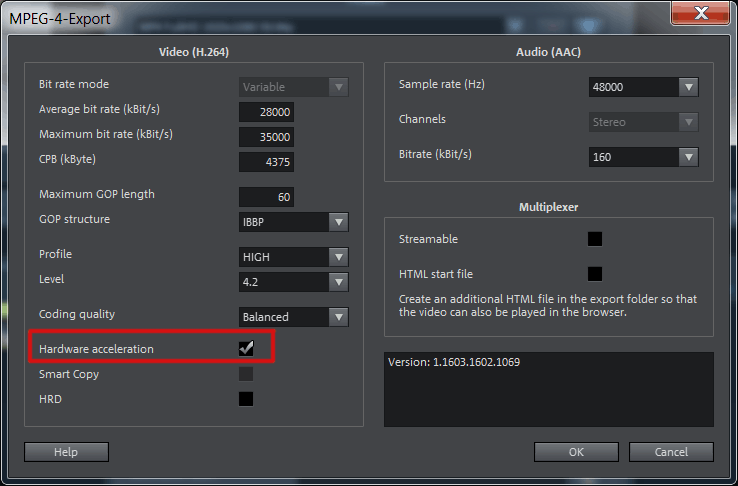The width and height of the screenshot is (738, 486).
Task: Open the Channels dropdown showing Stereo
Action: tap(643, 122)
